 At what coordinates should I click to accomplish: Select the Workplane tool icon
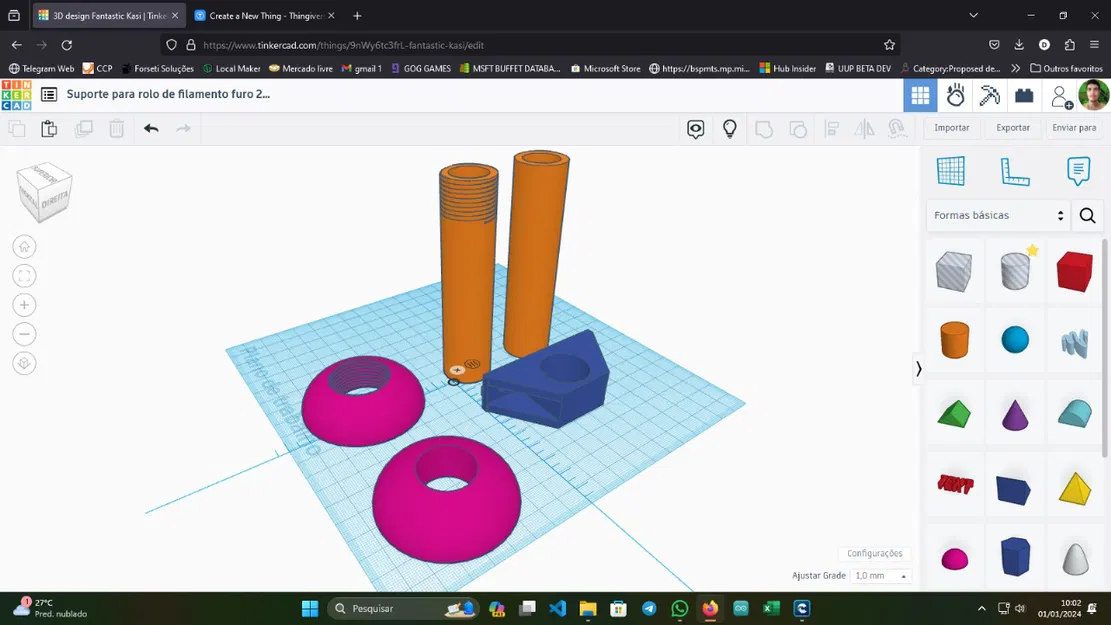pyautogui.click(x=950, y=171)
